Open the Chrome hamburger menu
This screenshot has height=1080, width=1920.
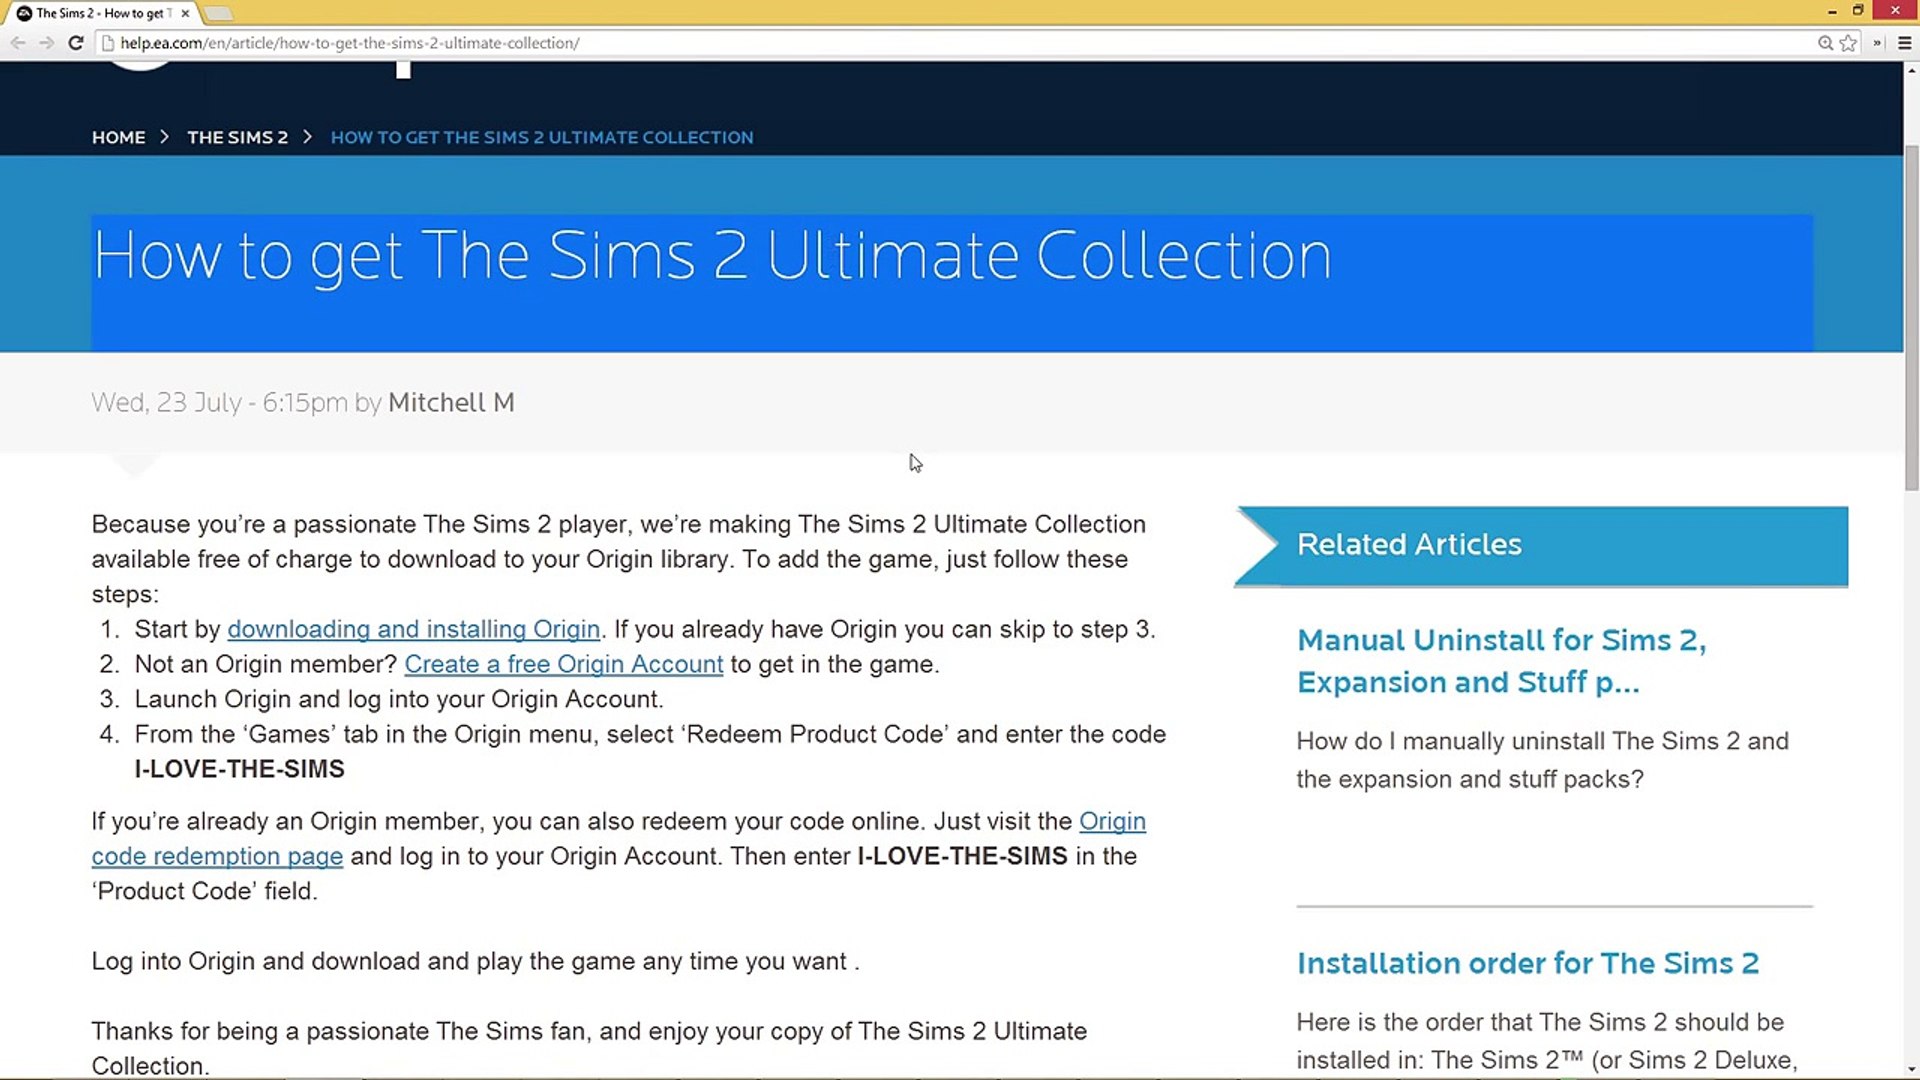point(1904,43)
